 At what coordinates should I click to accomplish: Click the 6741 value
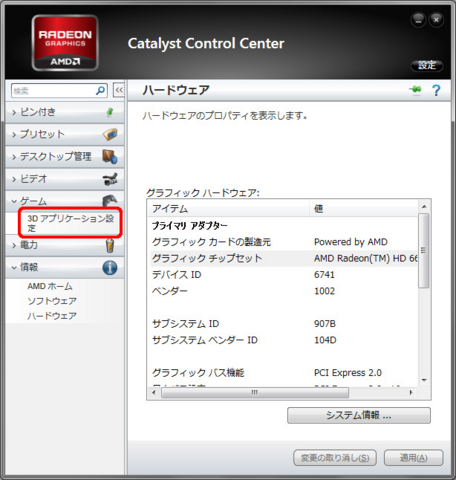coord(324,275)
